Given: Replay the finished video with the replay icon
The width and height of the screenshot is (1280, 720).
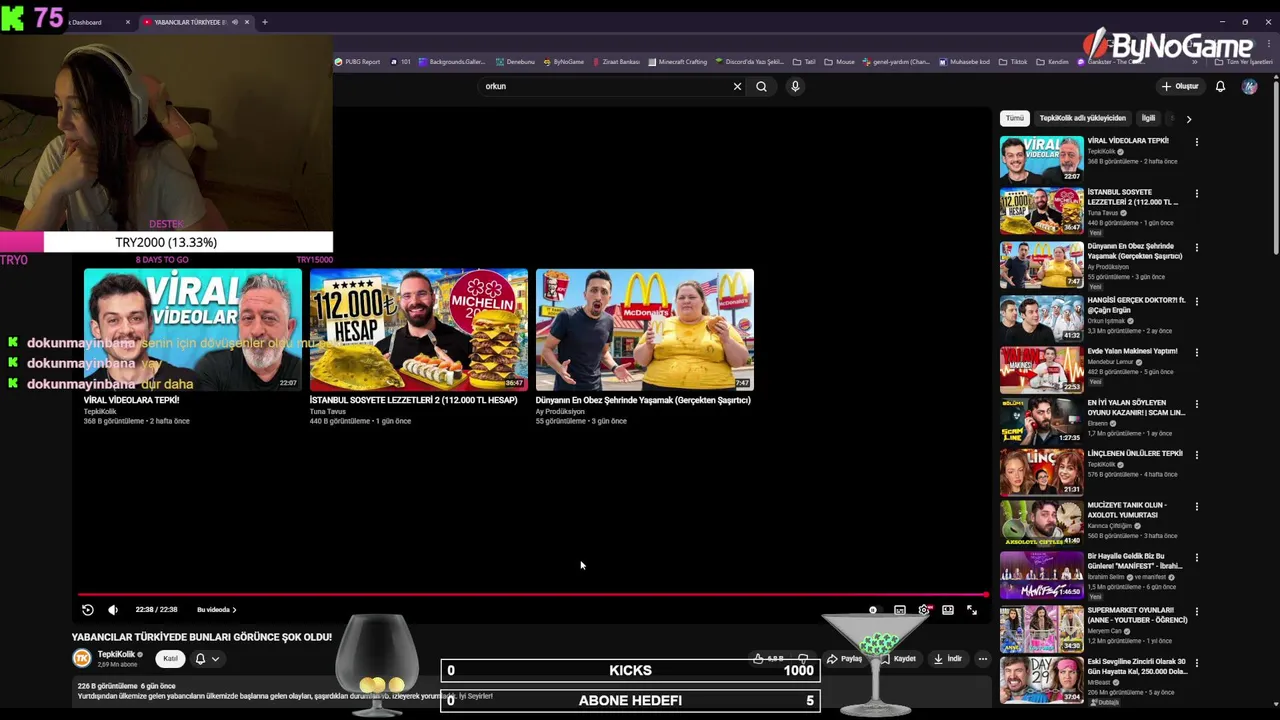Looking at the screenshot, I should [x=88, y=610].
